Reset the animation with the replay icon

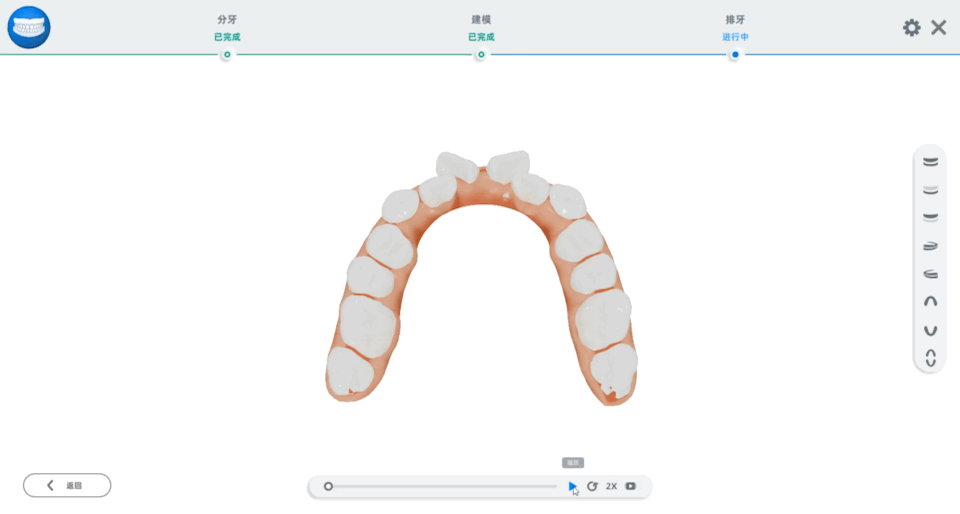[x=592, y=486]
